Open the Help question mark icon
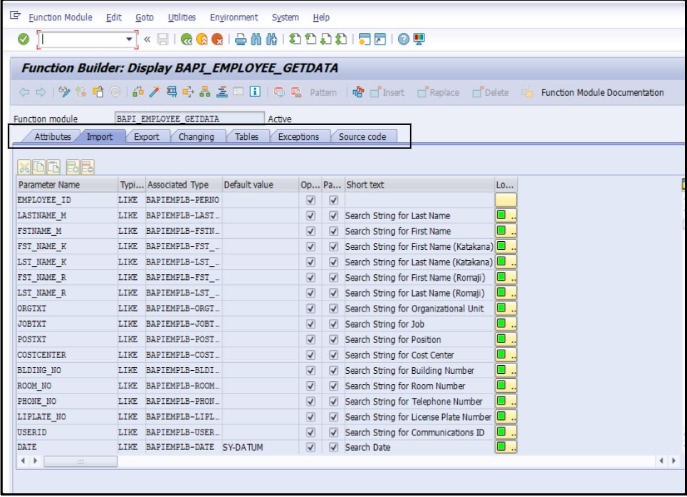This screenshot has width=687, height=497. click(x=404, y=39)
